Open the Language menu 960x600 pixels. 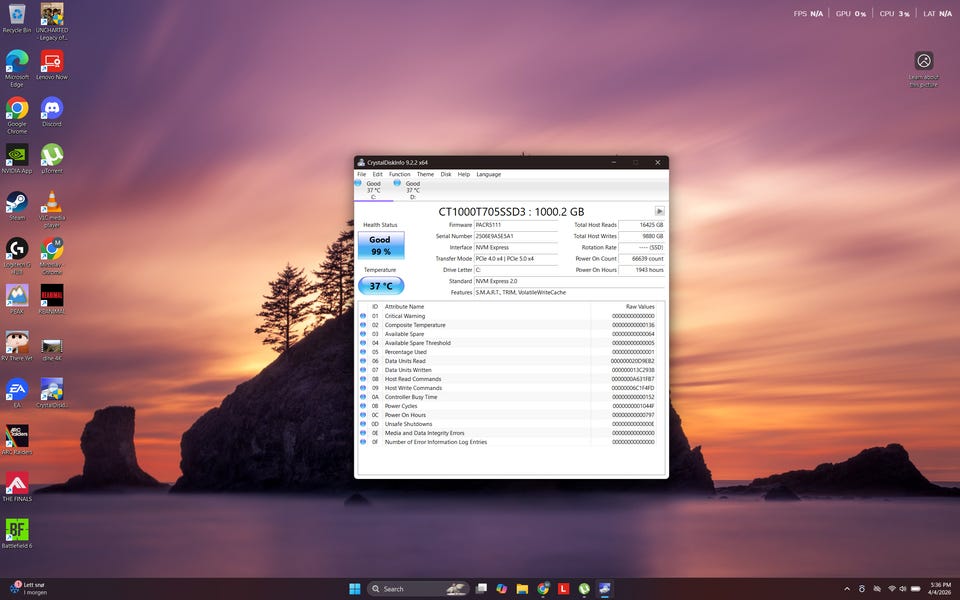click(488, 174)
